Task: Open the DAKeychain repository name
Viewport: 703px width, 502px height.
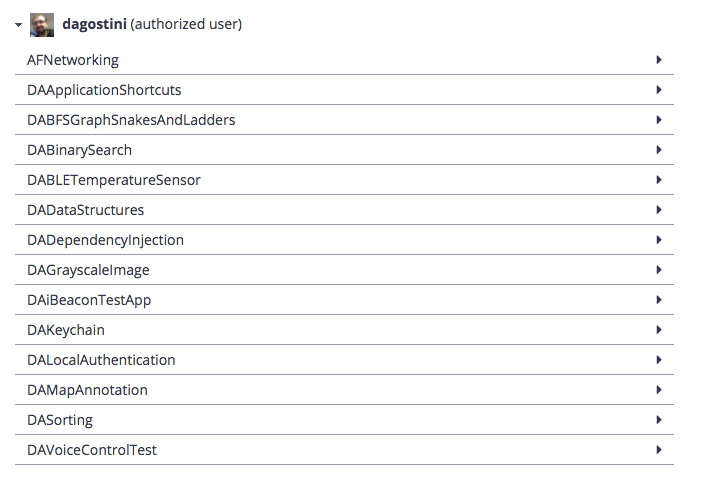Action: [66, 330]
